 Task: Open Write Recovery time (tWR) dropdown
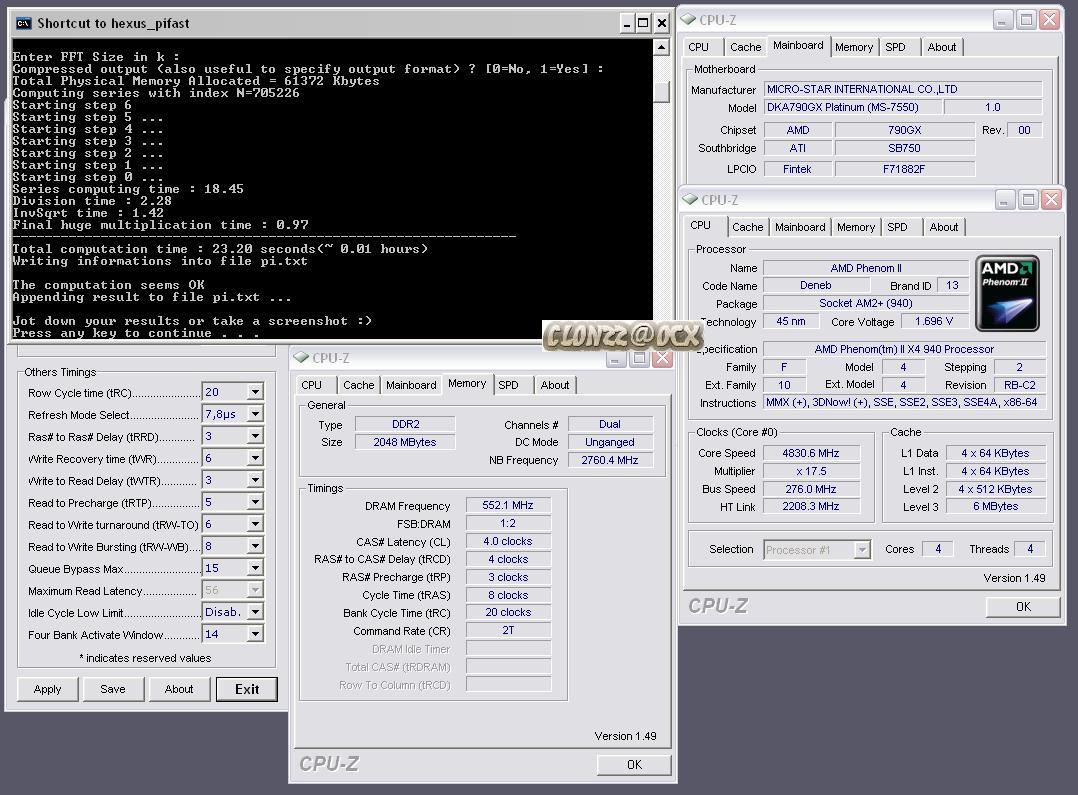tap(255, 458)
